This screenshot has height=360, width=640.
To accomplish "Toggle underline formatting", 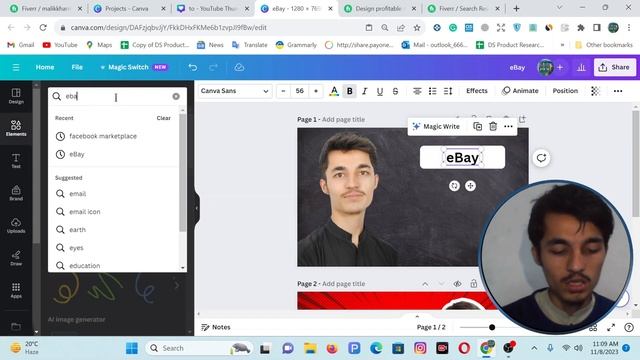I will (x=380, y=91).
